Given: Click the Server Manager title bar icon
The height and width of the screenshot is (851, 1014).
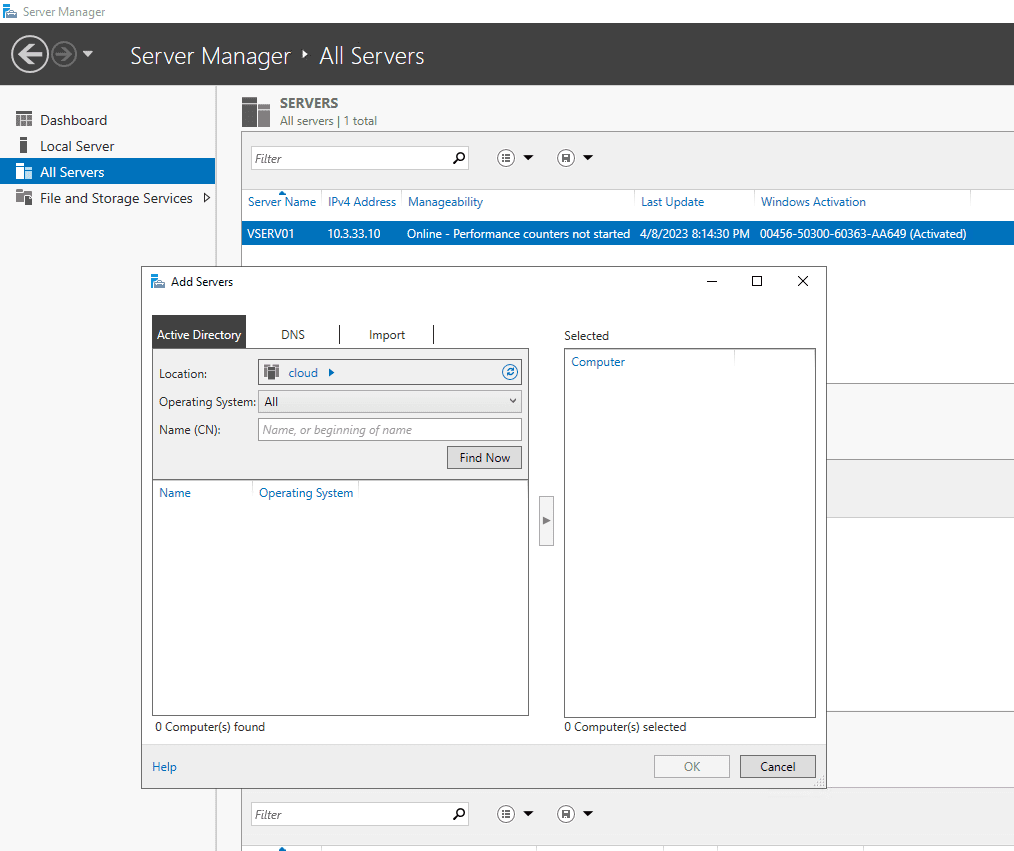Looking at the screenshot, I should [x=10, y=12].
